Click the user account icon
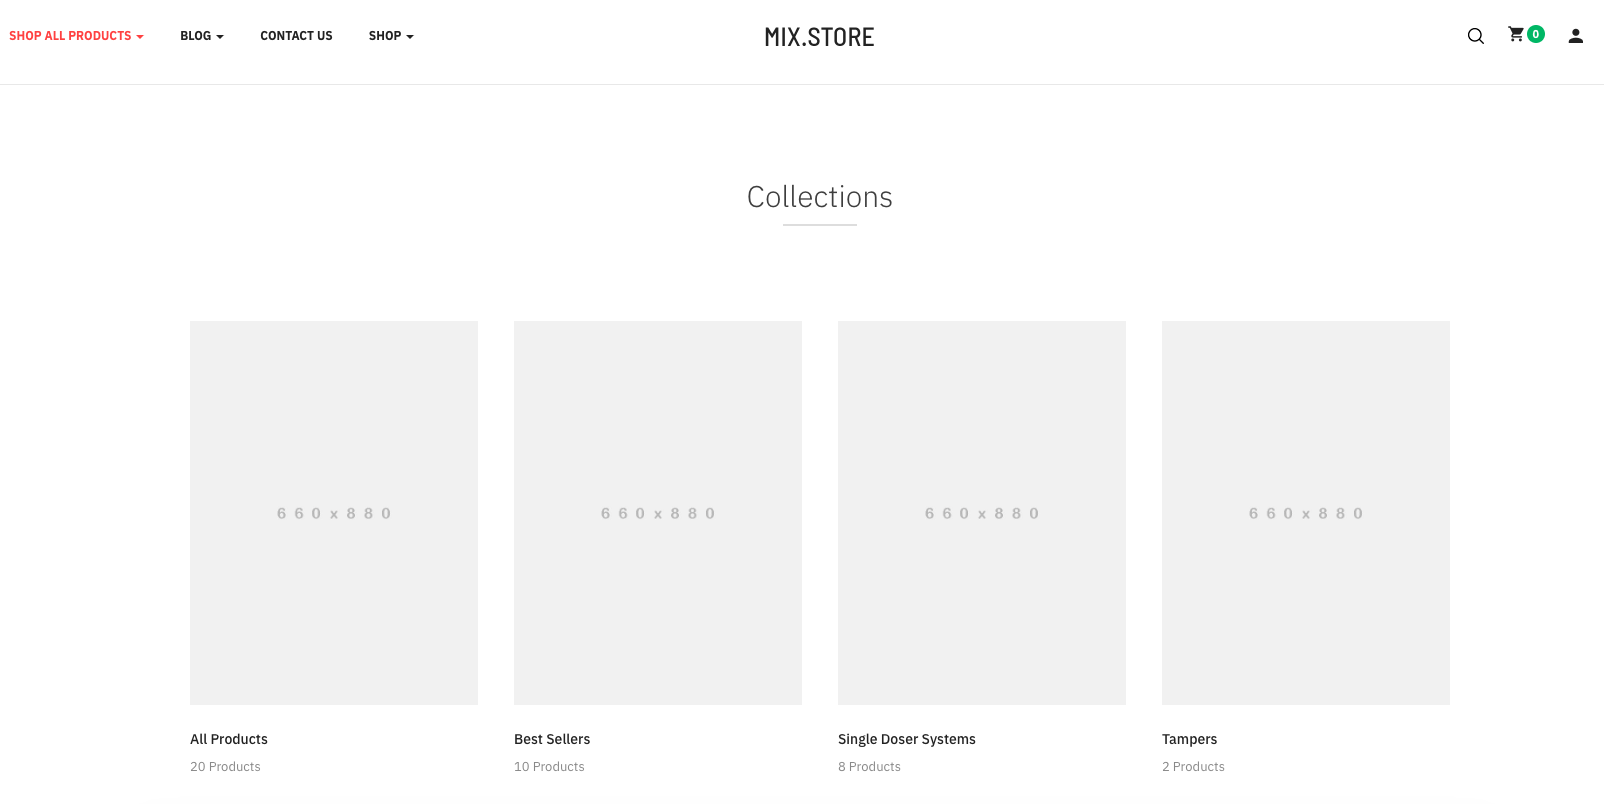 pyautogui.click(x=1575, y=36)
